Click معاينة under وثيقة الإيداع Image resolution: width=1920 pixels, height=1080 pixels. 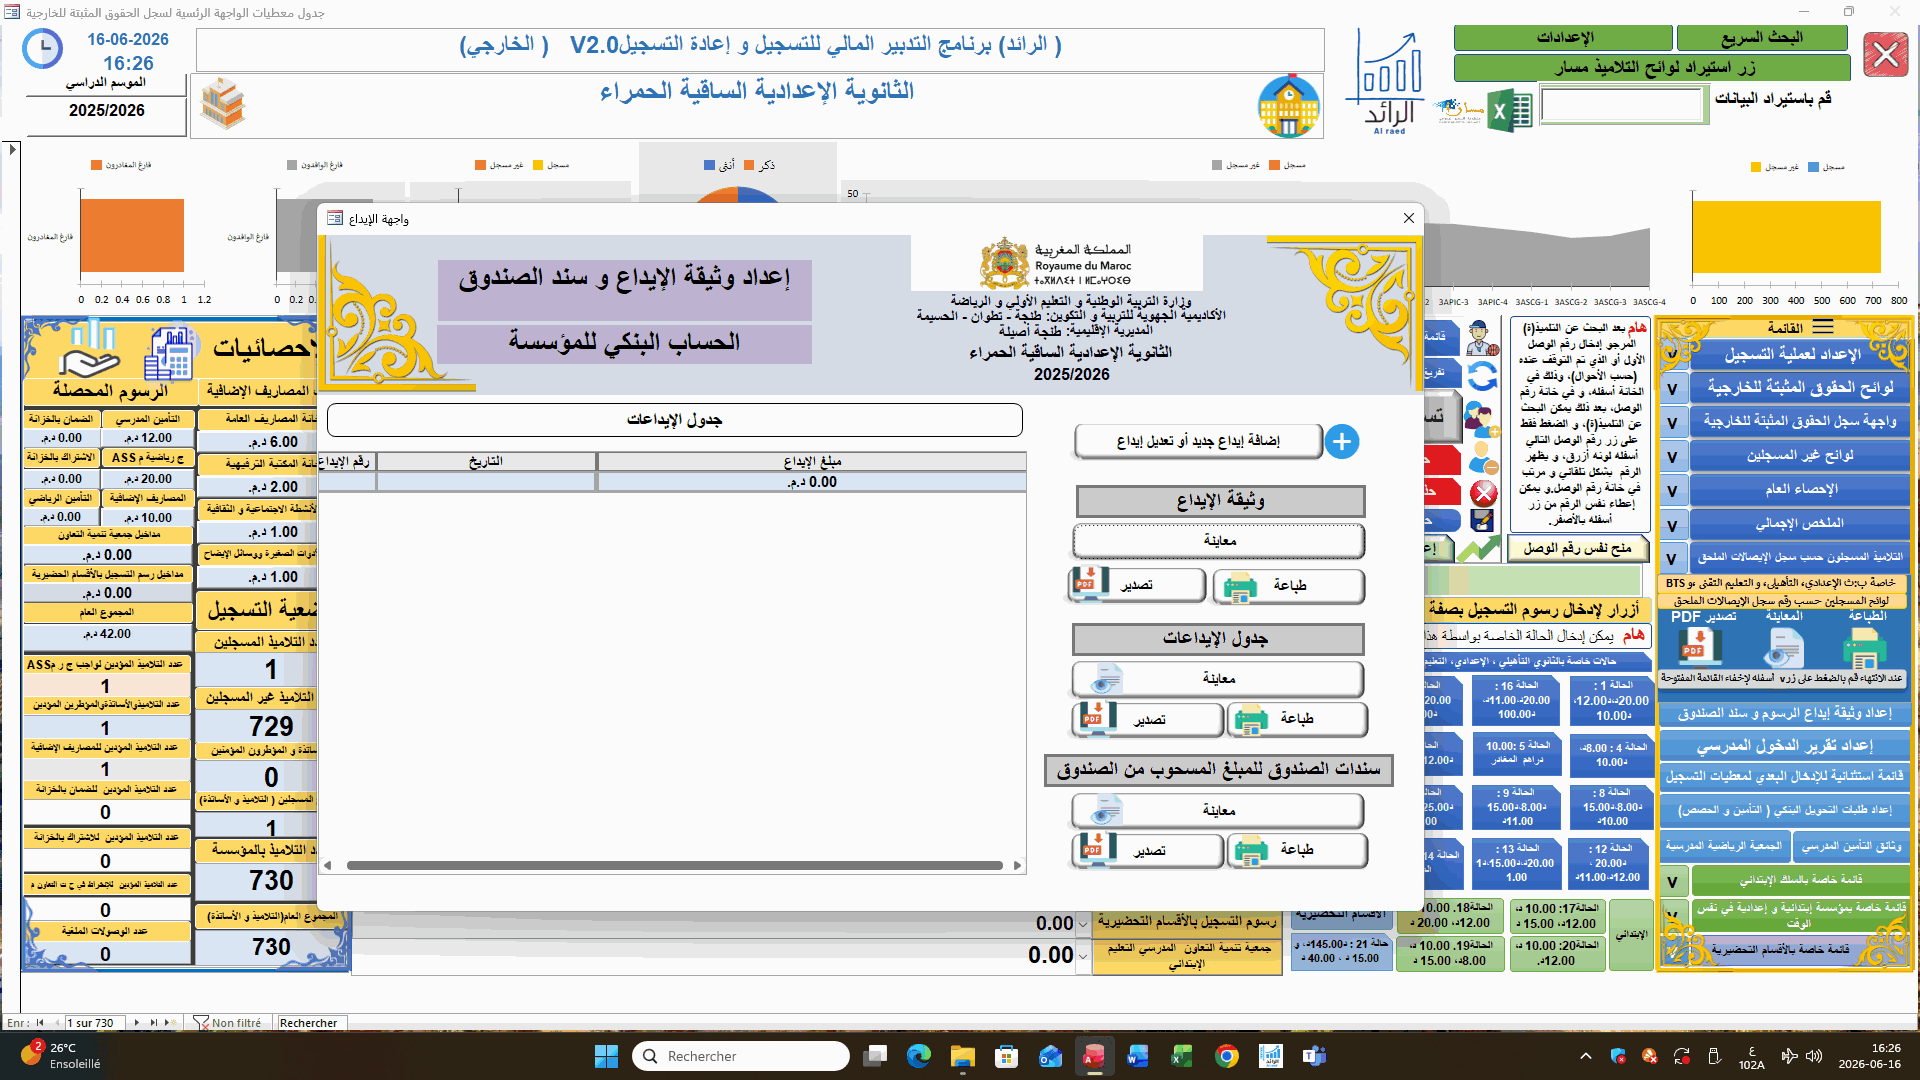(x=1218, y=541)
